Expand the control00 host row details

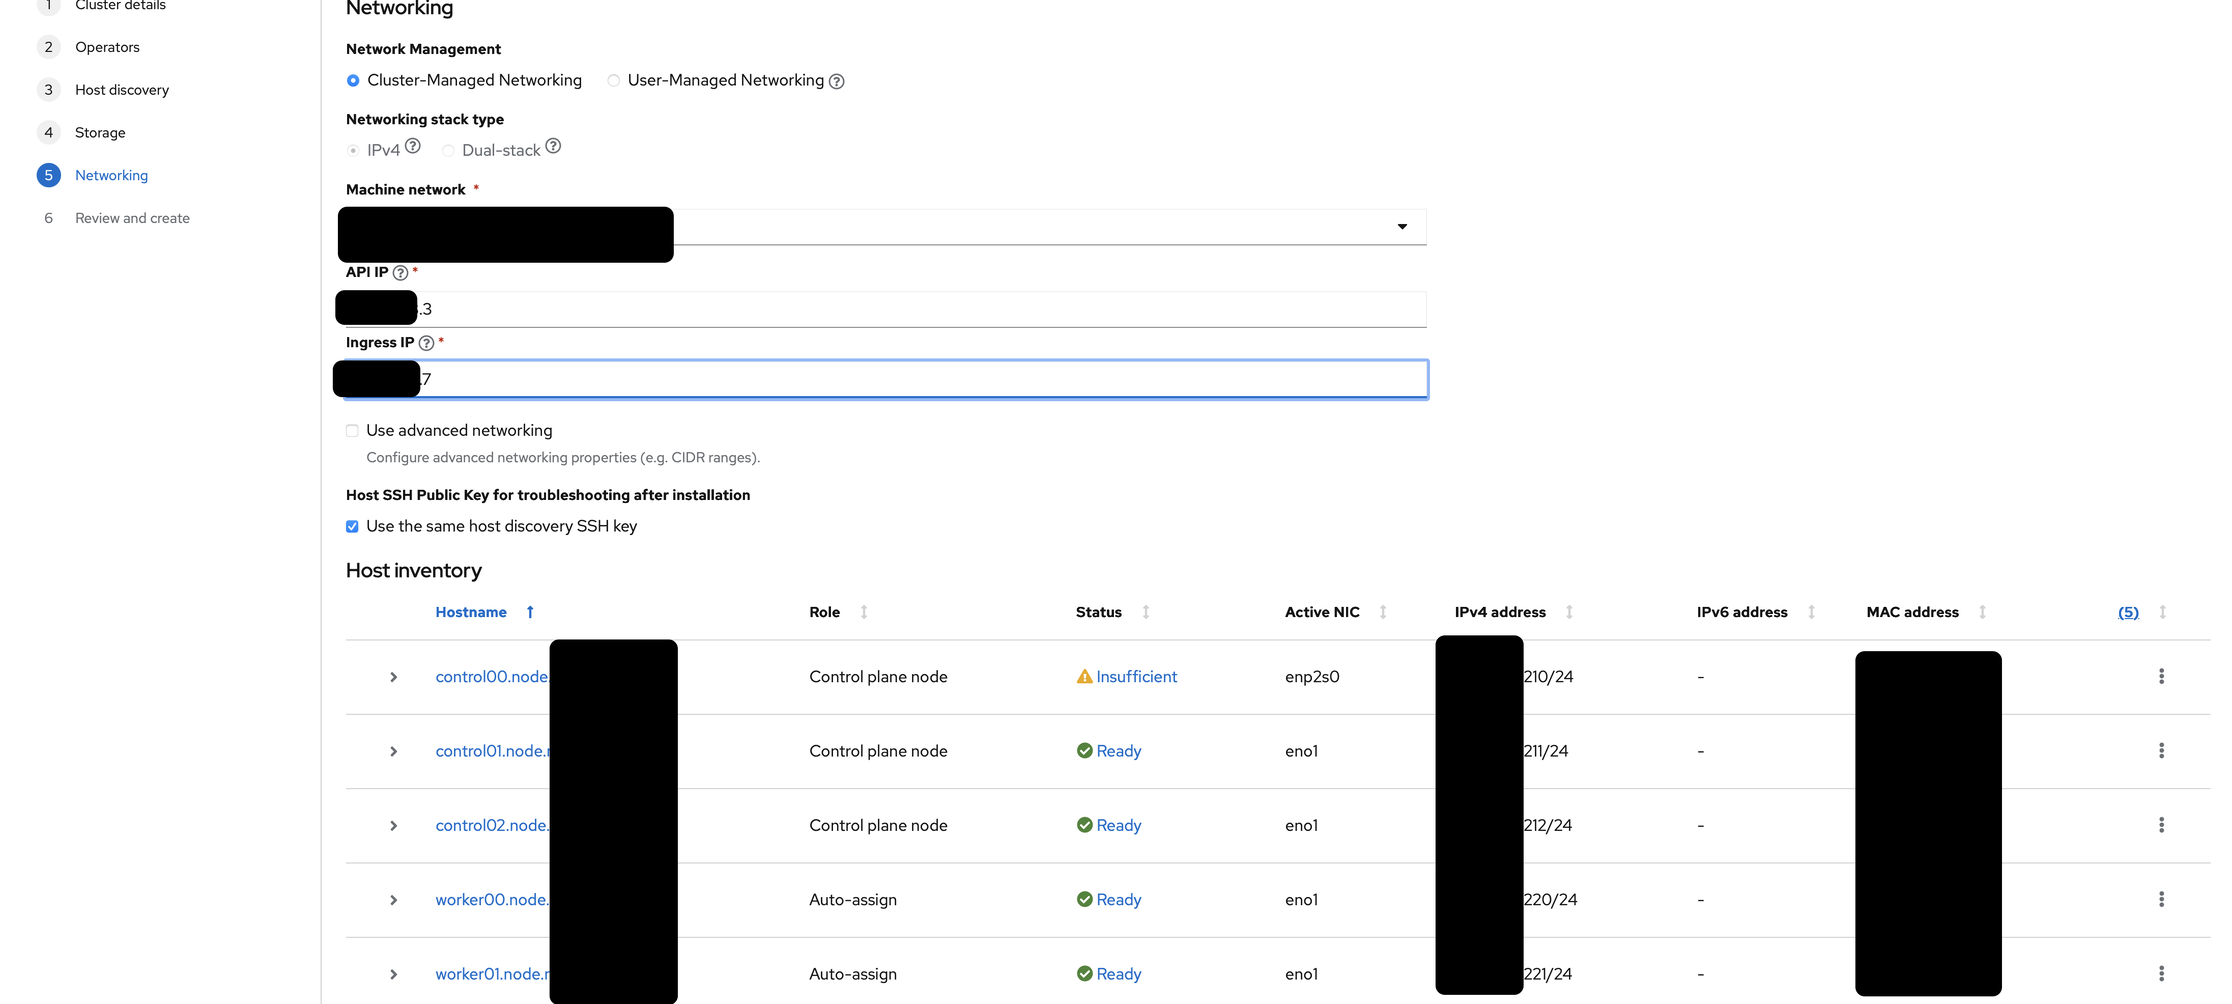click(394, 678)
